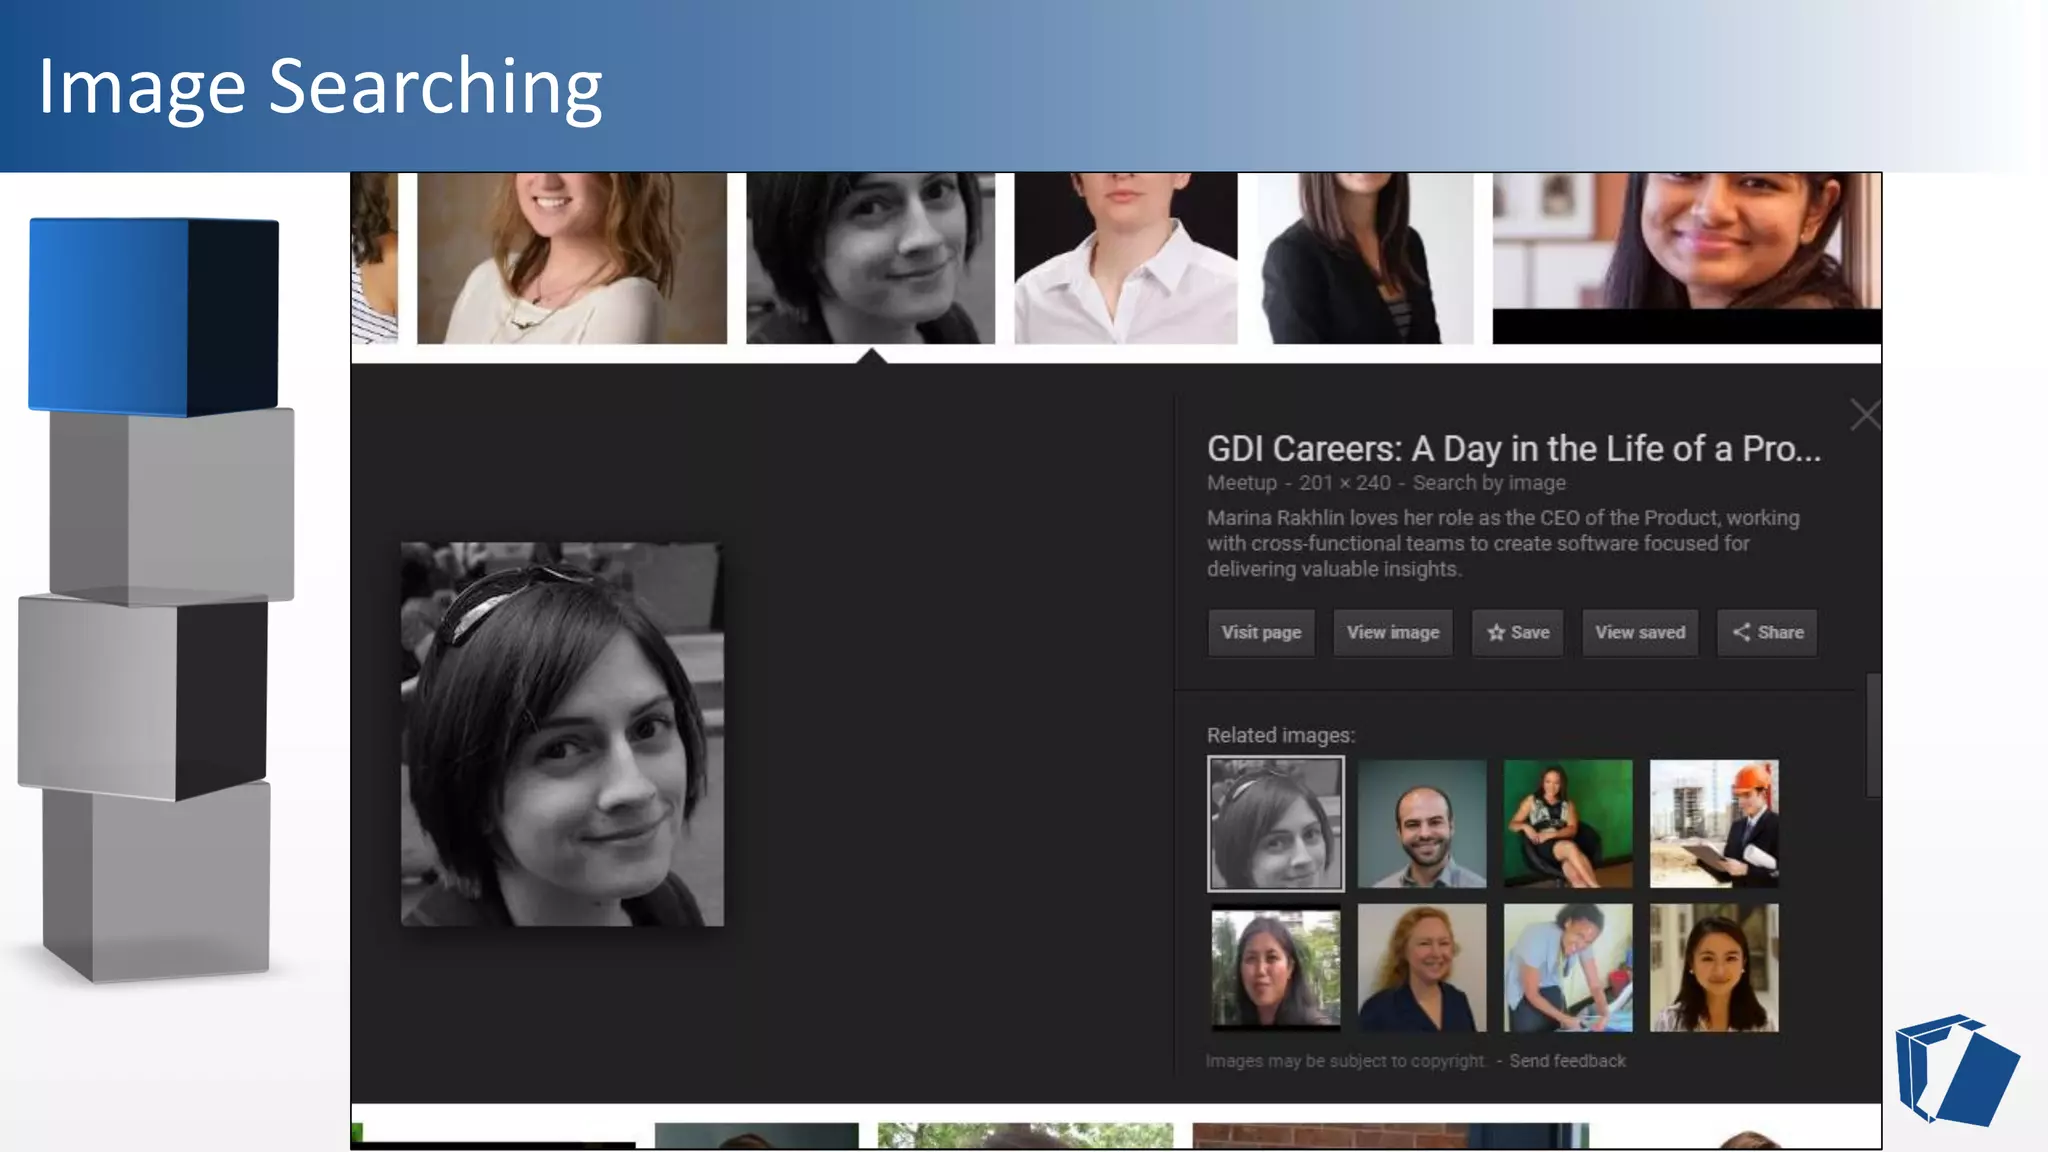Image resolution: width=2048 pixels, height=1152 pixels.
Task: Select the related image of a woman outdoors by trees
Action: pyautogui.click(x=1276, y=968)
